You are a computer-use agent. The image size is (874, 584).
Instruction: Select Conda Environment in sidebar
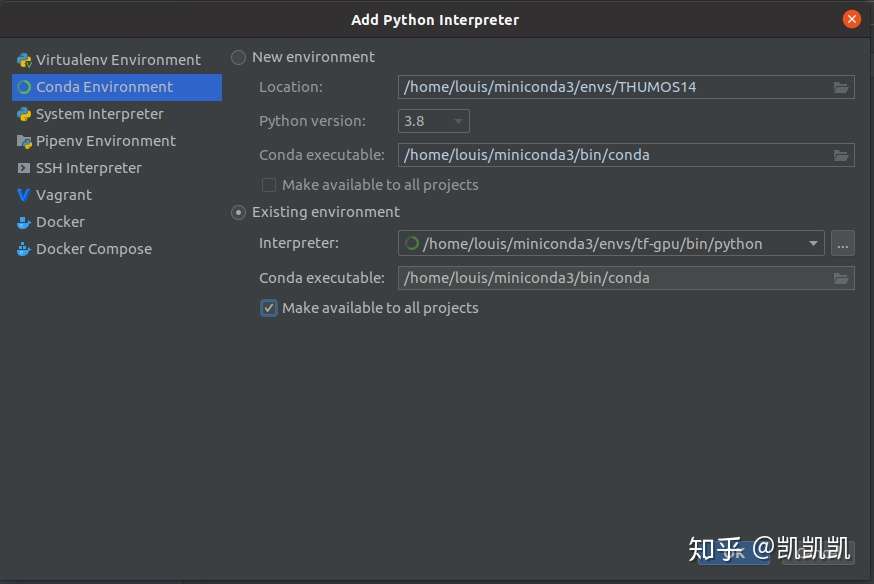[117, 87]
